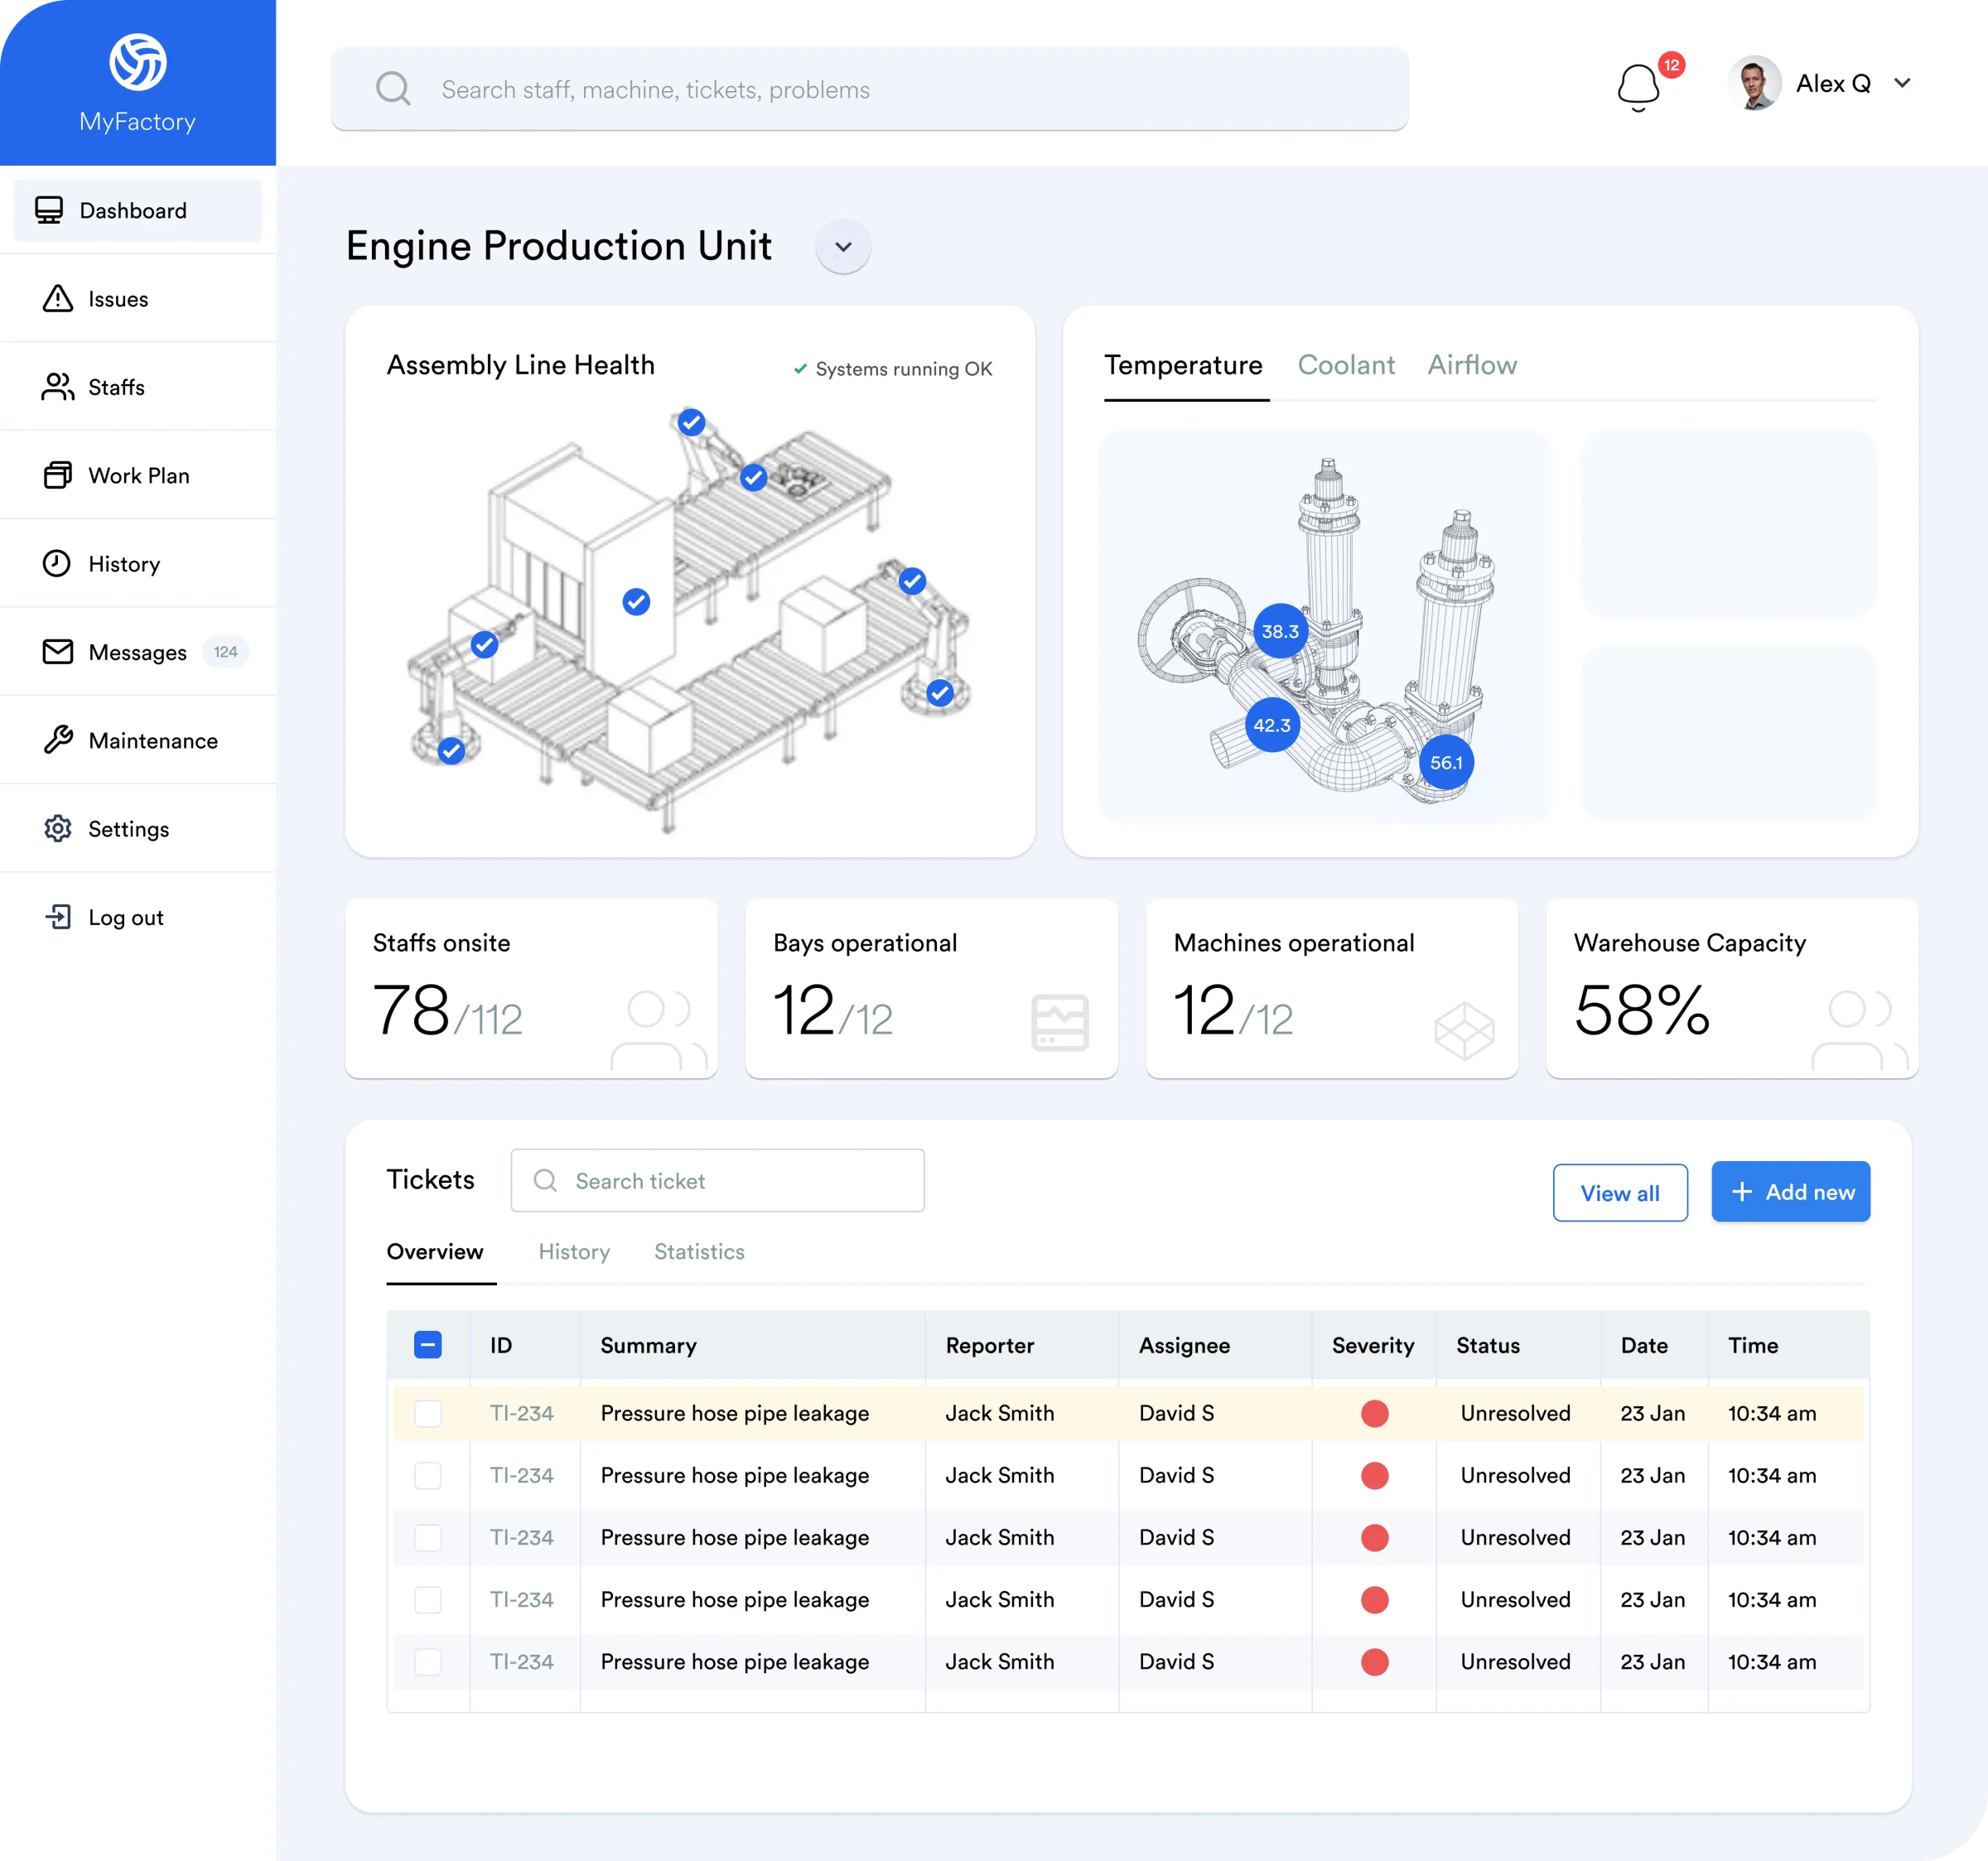Click the Reporter column header
Screen dimensions: 1988x1861
pyautogui.click(x=990, y=1345)
